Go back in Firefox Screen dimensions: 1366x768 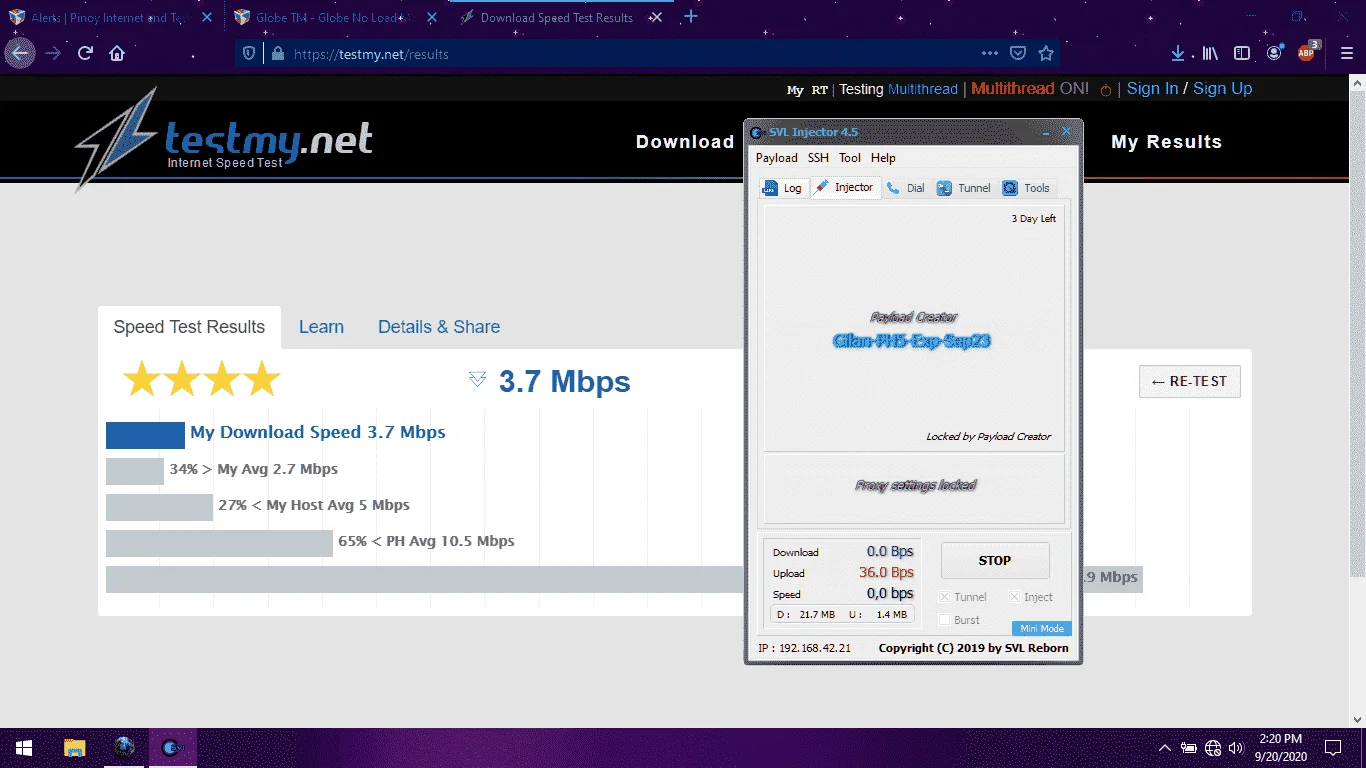20,54
